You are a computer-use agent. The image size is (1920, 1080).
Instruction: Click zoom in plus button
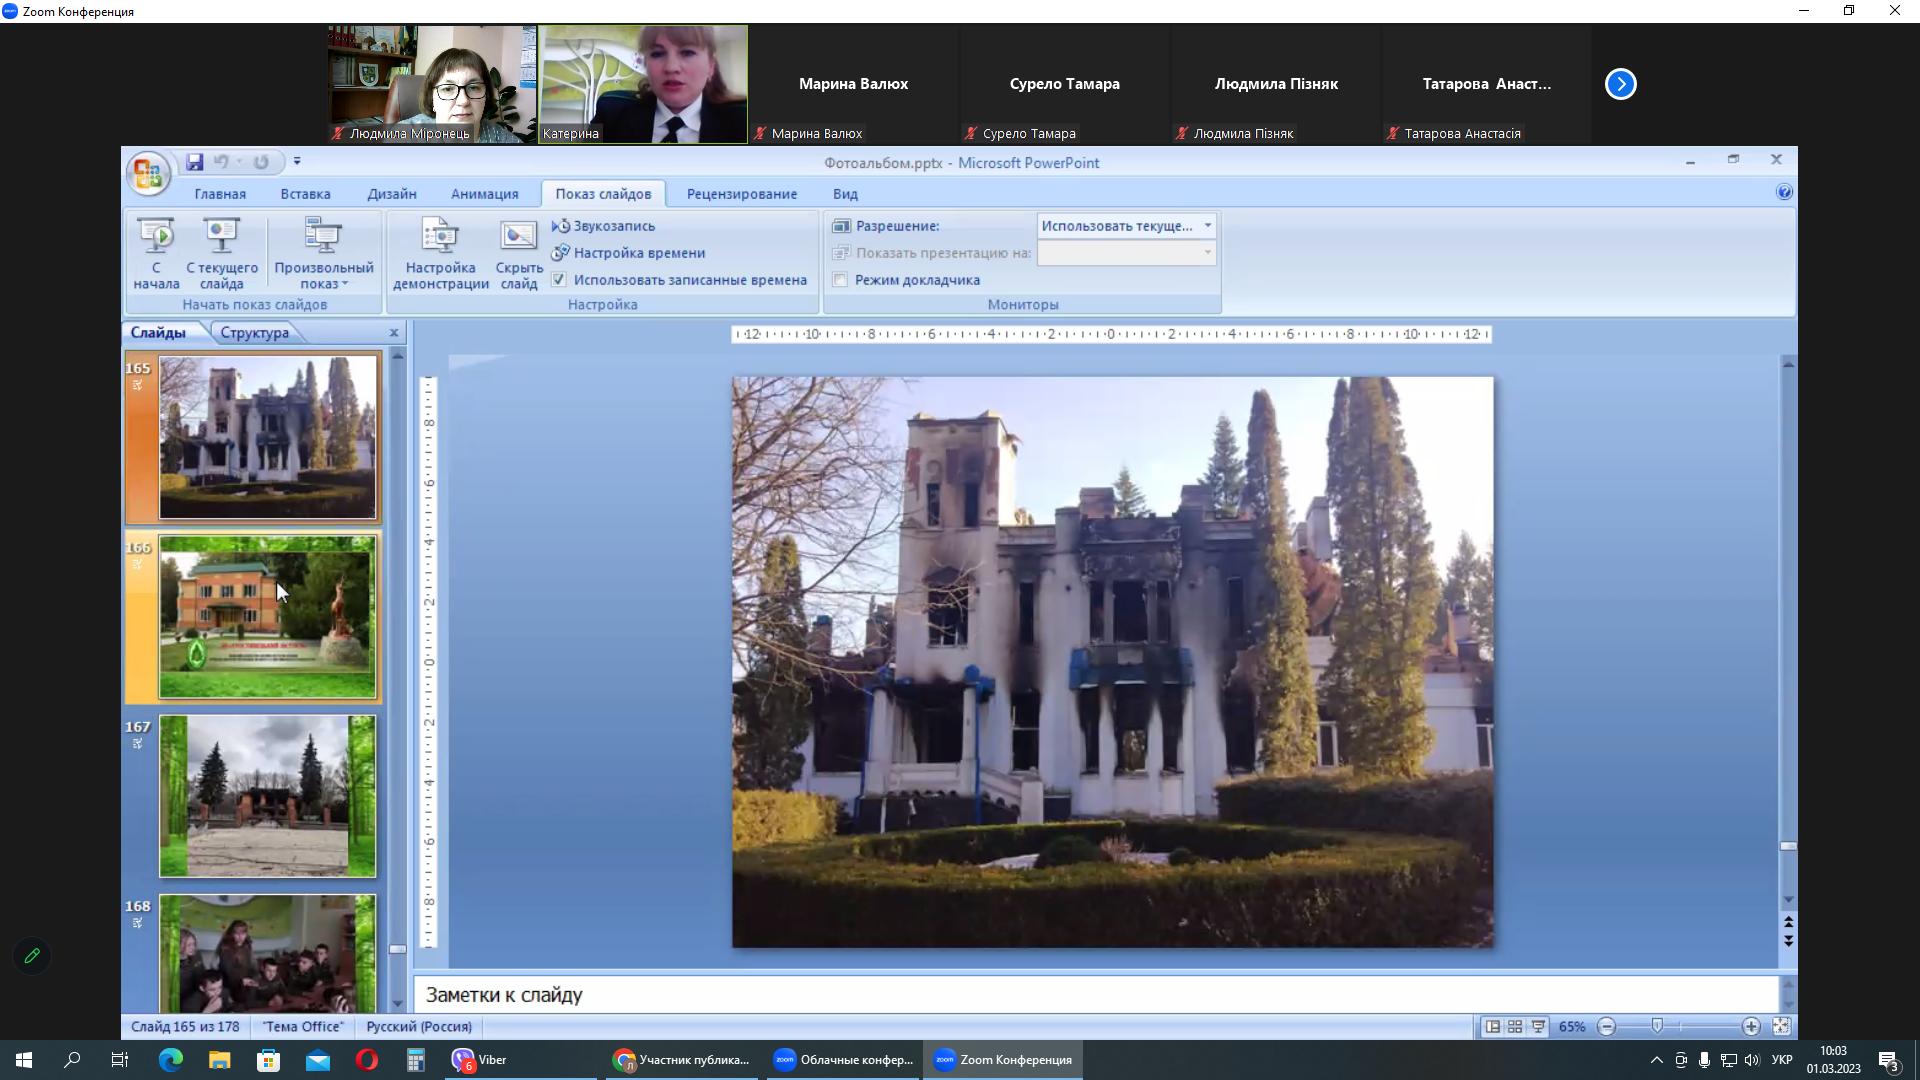point(1751,1027)
